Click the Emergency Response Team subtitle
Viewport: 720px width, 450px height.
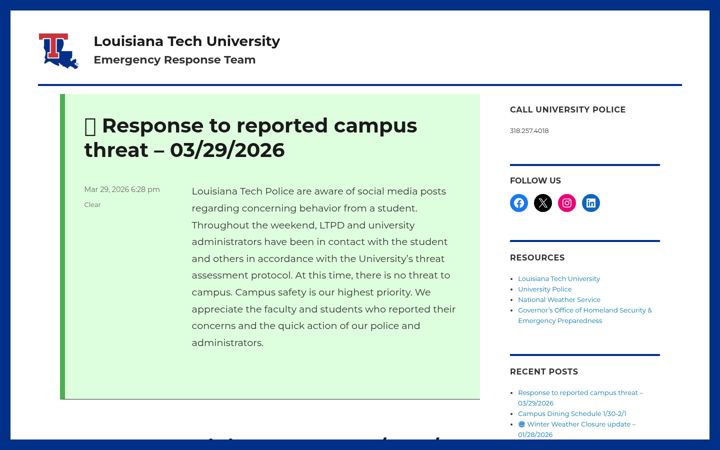[174, 60]
